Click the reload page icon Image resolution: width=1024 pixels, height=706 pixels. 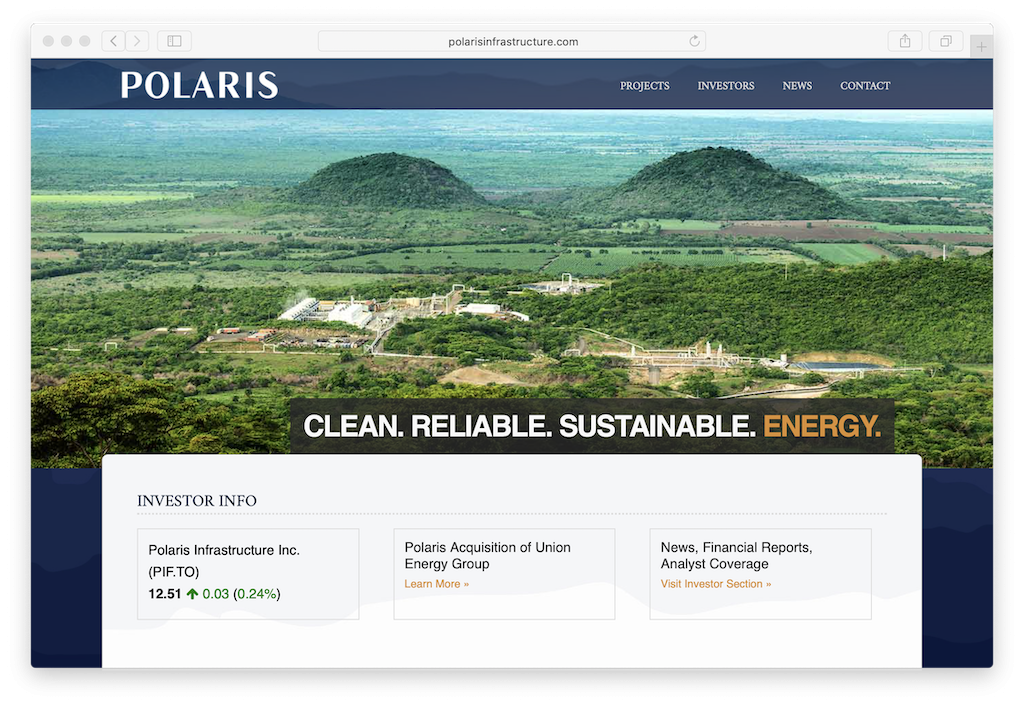point(694,41)
